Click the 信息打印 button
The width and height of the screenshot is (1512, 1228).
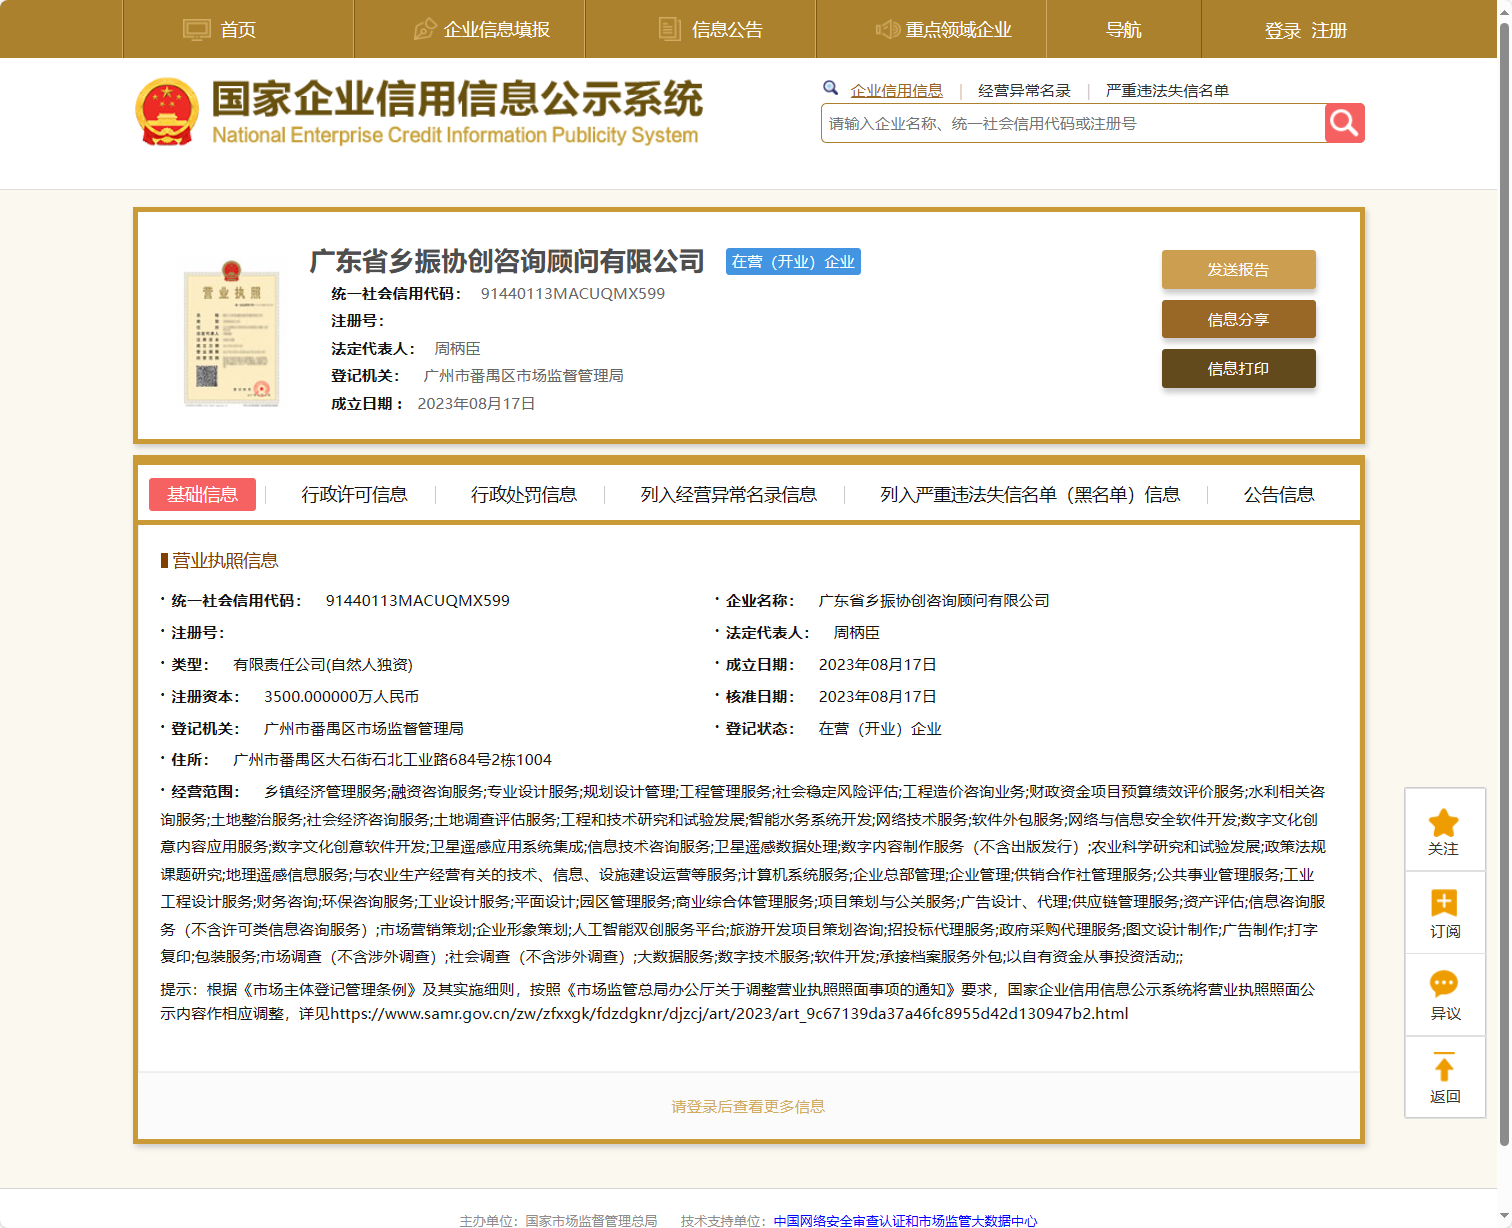tap(1238, 368)
